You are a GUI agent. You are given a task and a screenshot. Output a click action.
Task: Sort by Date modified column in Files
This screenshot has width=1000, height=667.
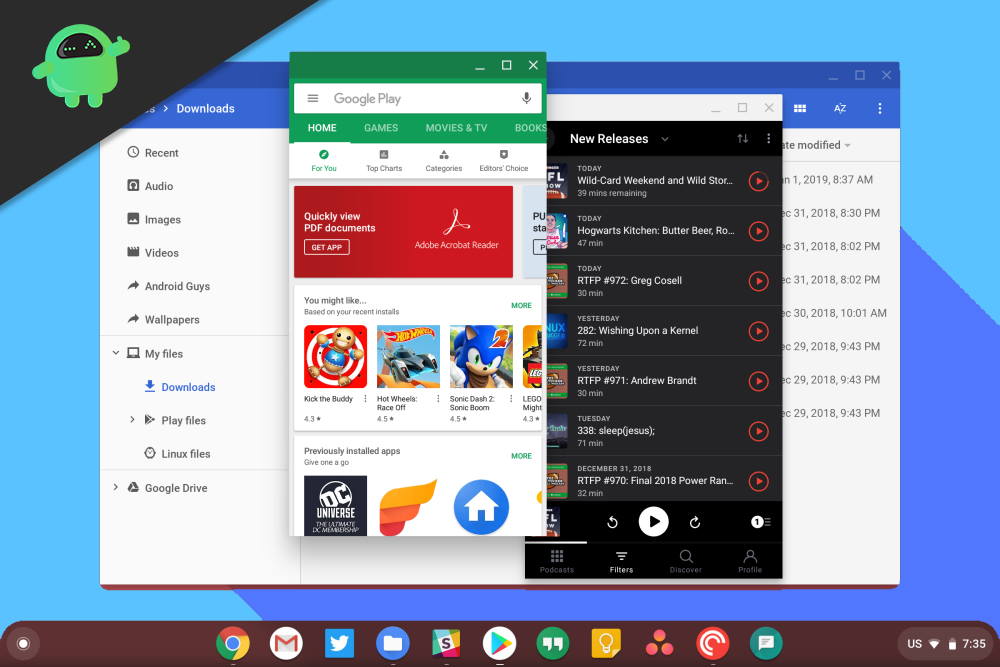tap(816, 145)
